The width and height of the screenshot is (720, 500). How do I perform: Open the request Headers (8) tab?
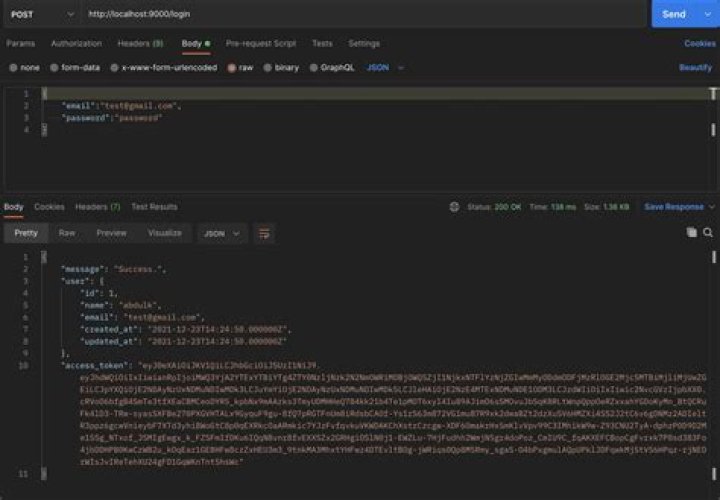[141, 44]
